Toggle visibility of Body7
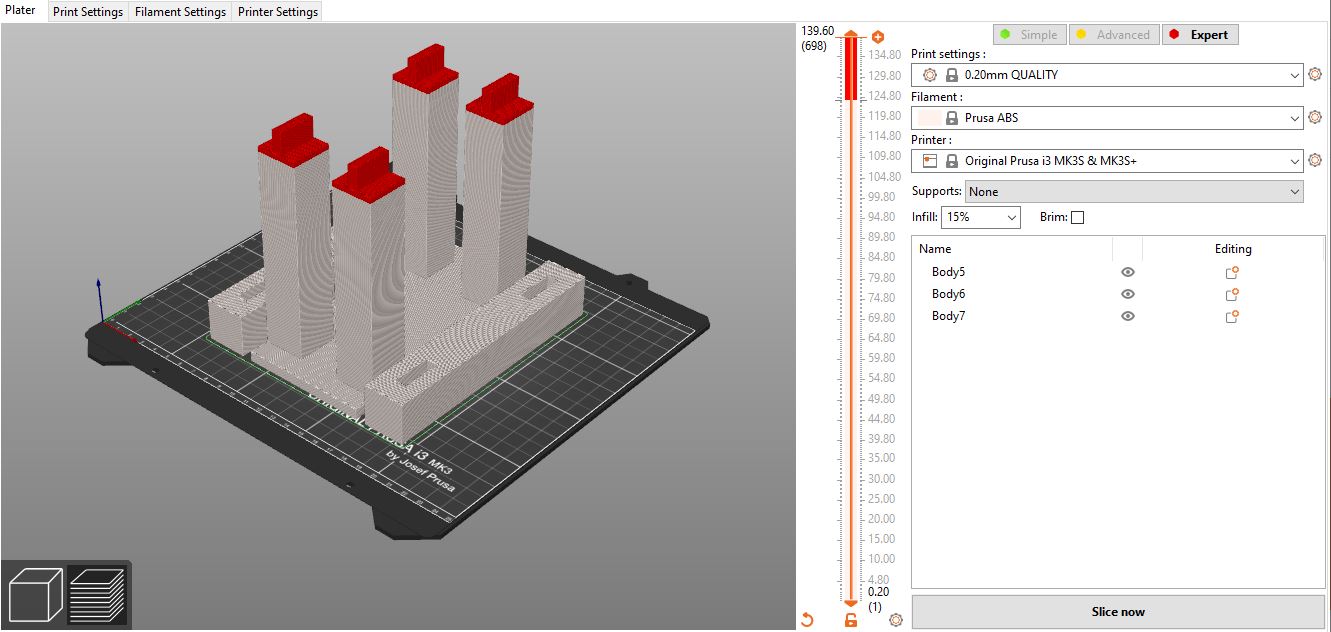The width and height of the screenshot is (1331, 632). point(1128,316)
